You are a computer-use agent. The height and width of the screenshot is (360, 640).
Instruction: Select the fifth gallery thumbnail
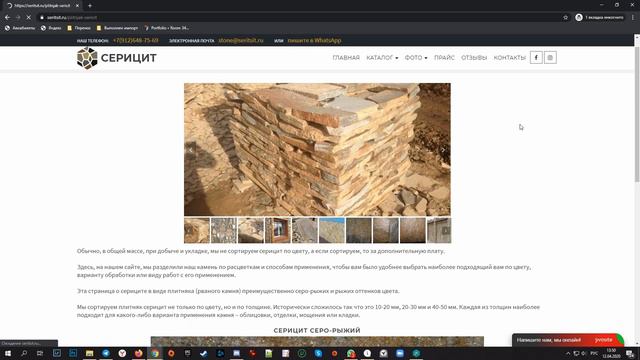pyautogui.click(x=304, y=230)
